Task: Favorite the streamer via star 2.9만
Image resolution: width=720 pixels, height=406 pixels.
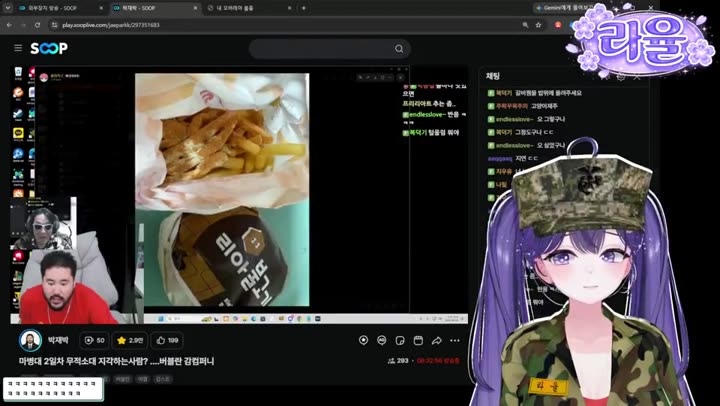Action: (130, 340)
